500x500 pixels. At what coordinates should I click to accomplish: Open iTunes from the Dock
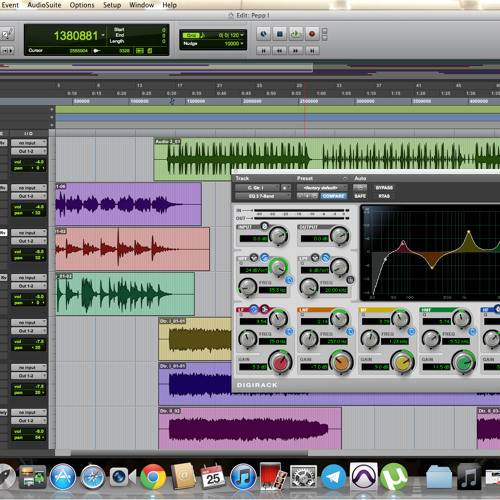(x=243, y=477)
